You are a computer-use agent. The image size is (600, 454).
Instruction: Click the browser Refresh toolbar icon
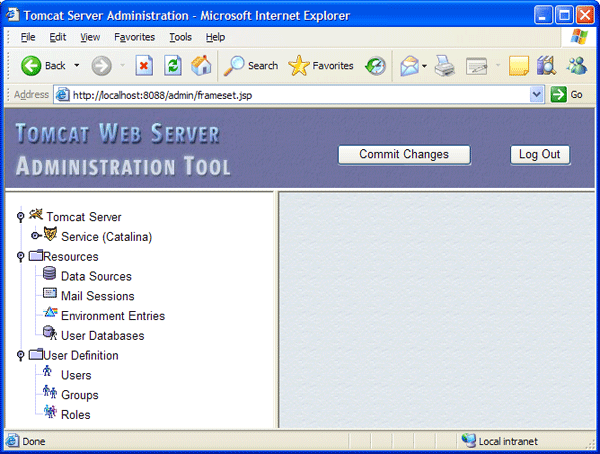[172, 66]
